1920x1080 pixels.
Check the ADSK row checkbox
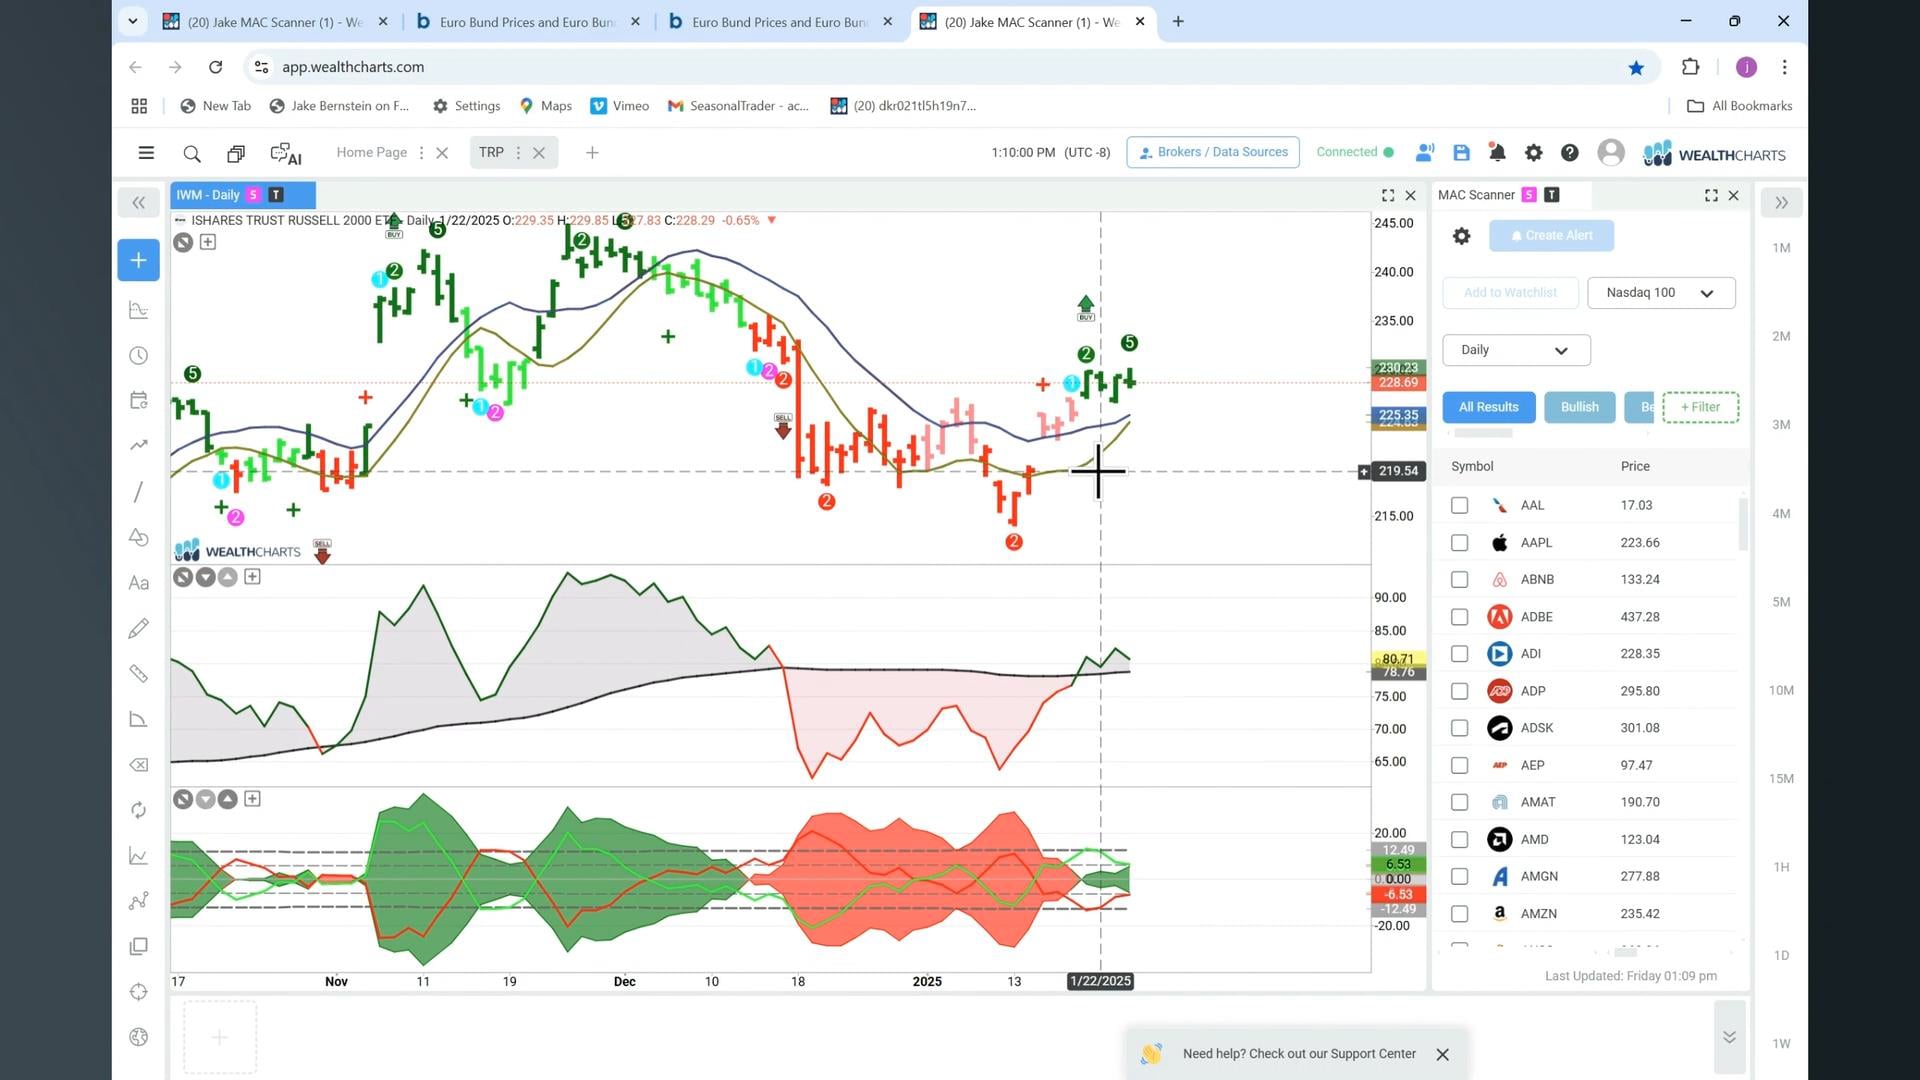tap(1459, 728)
